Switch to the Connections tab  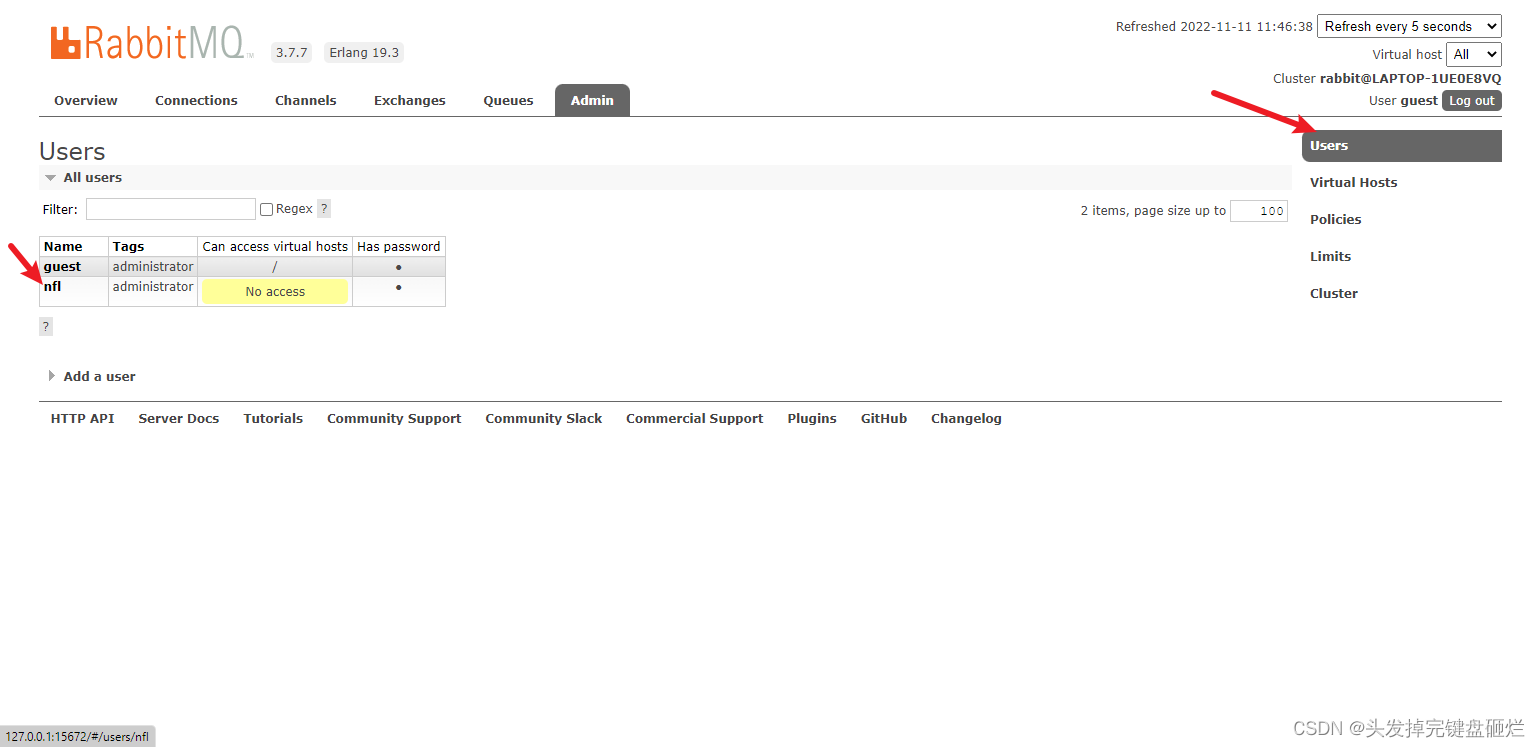(196, 101)
